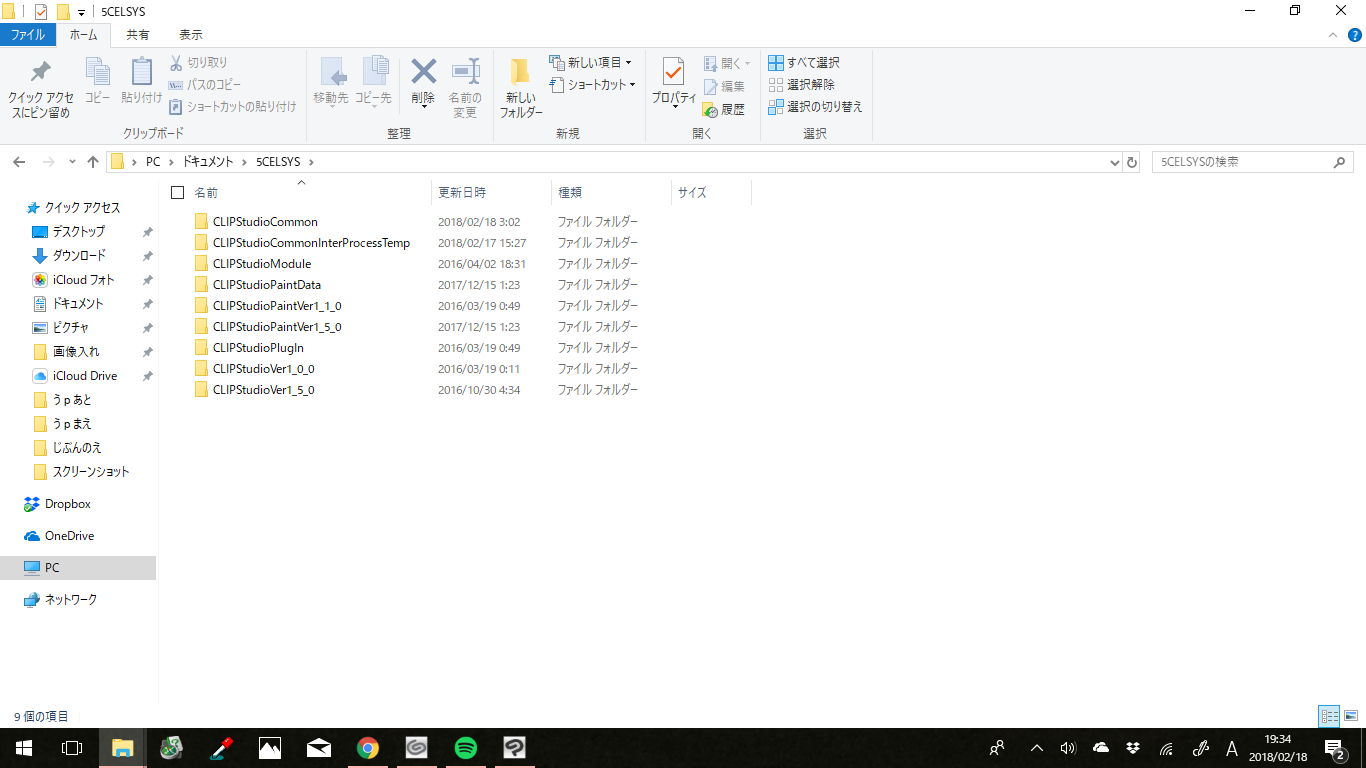Click the Delete (削除) icon in ribbon
The width and height of the screenshot is (1366, 768).
[423, 73]
